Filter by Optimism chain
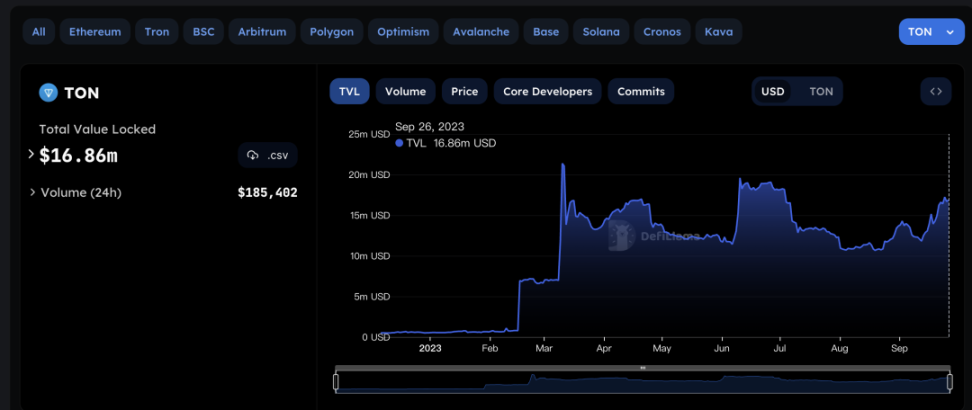 point(403,32)
